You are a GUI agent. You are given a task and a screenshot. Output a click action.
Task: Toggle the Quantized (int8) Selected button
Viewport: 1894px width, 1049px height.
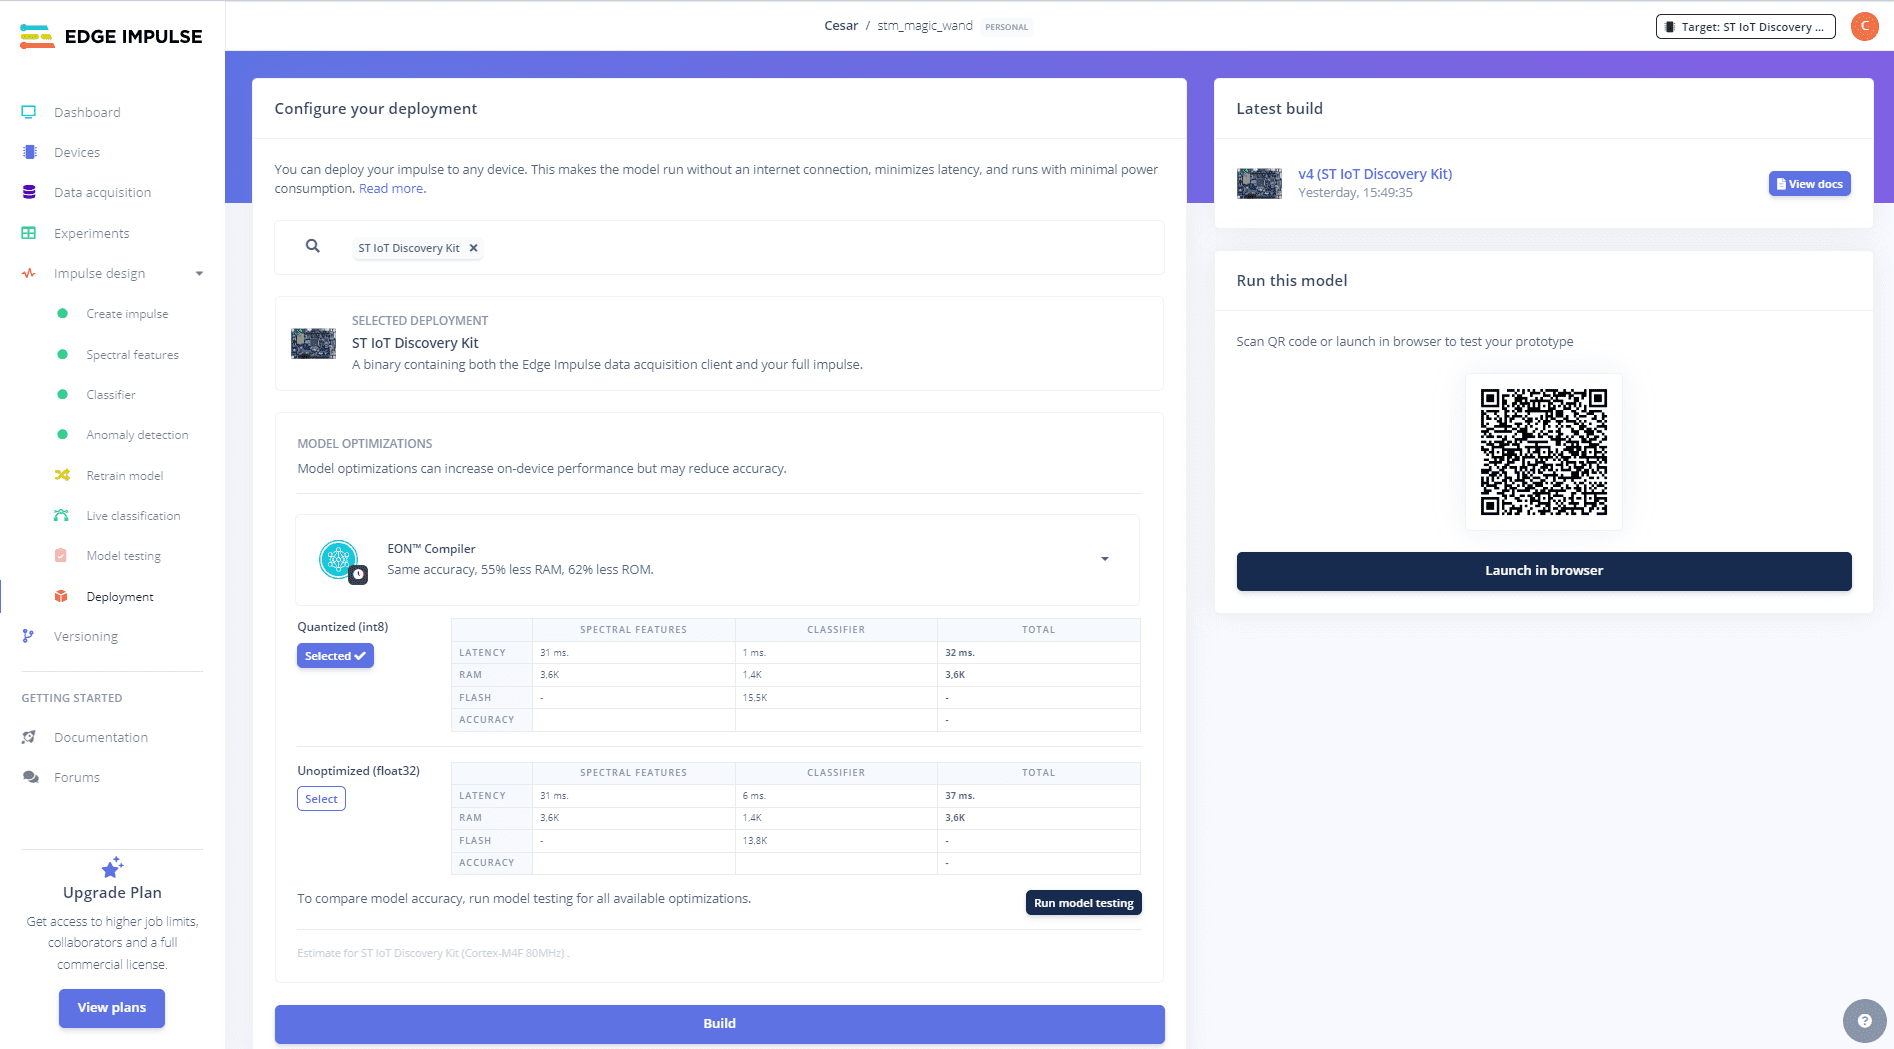335,656
